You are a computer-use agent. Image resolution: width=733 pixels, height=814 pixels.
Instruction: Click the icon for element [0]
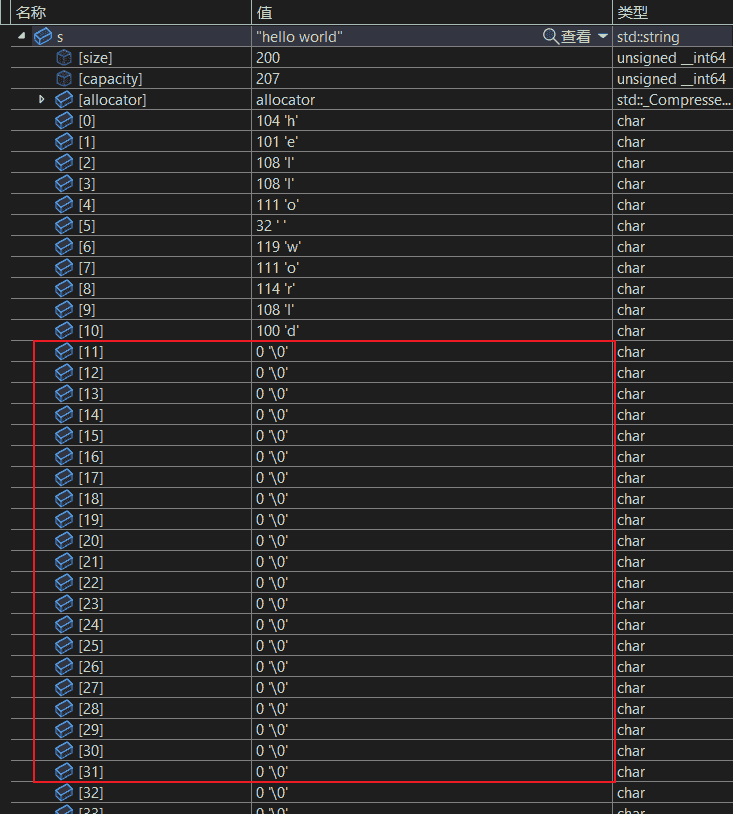64,120
